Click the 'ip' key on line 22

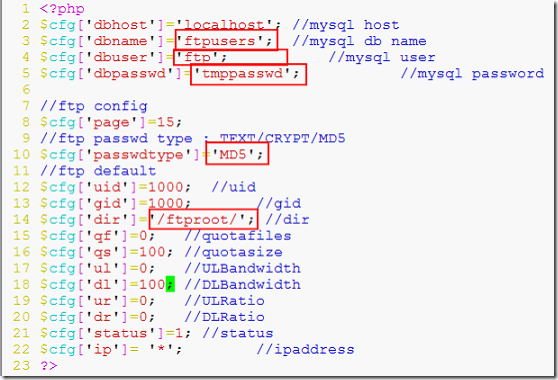pos(102,349)
